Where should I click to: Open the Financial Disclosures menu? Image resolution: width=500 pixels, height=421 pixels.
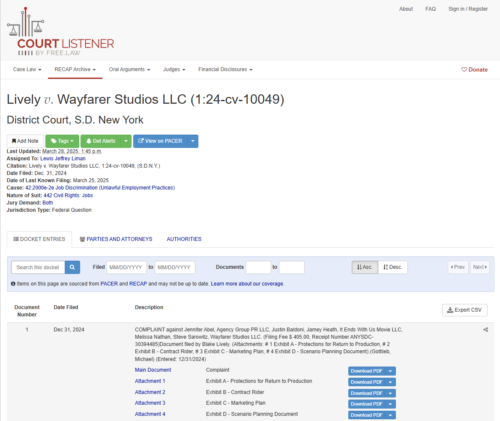click(x=225, y=69)
